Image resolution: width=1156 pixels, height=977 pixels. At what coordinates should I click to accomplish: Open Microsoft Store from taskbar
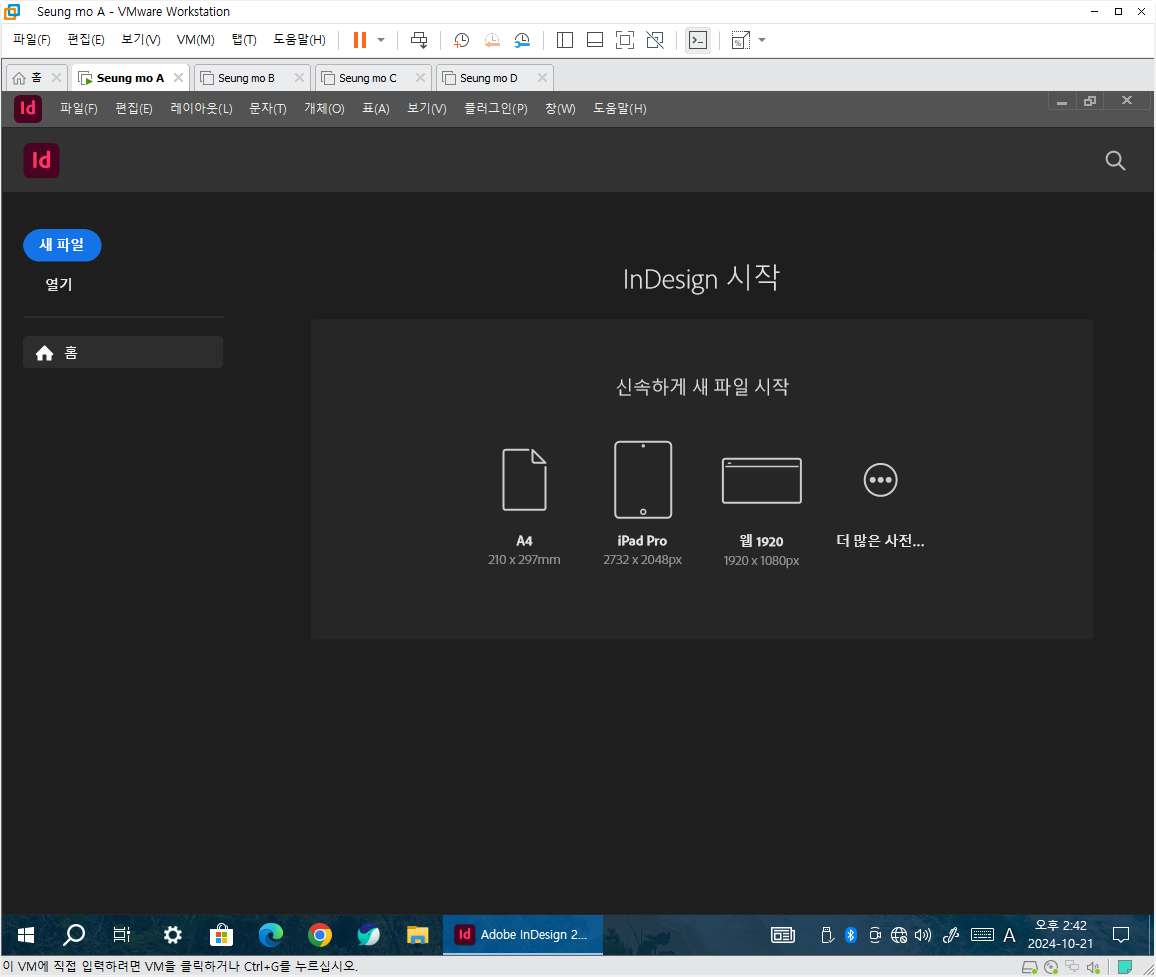coord(221,935)
